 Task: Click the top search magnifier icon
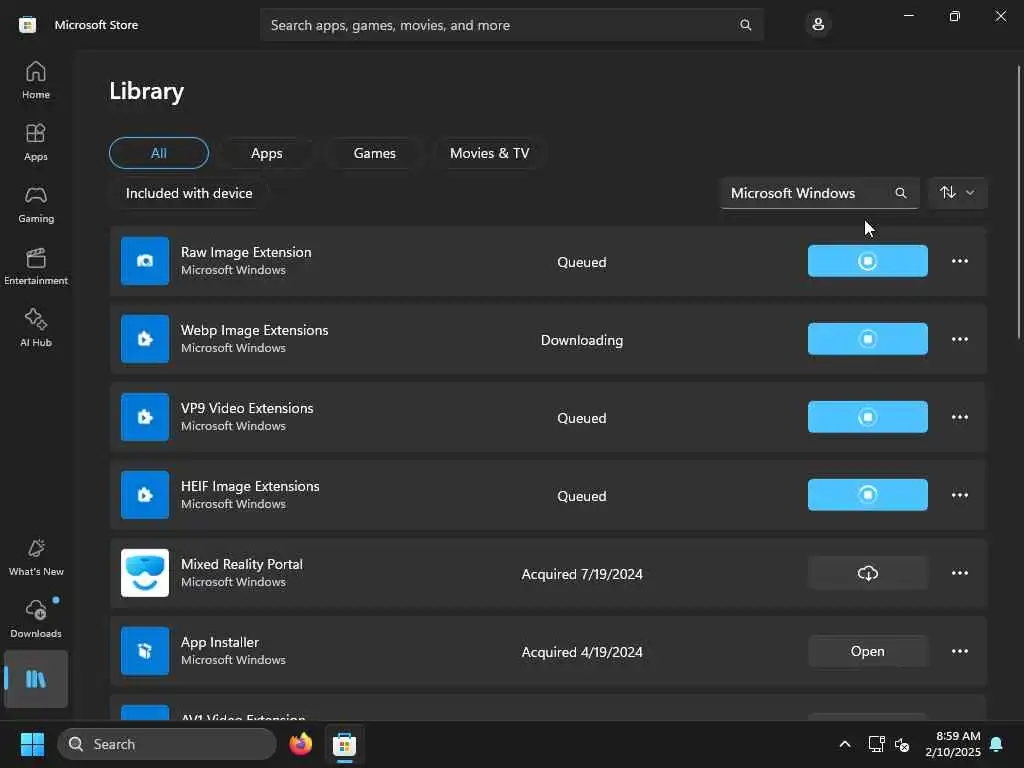tap(745, 25)
